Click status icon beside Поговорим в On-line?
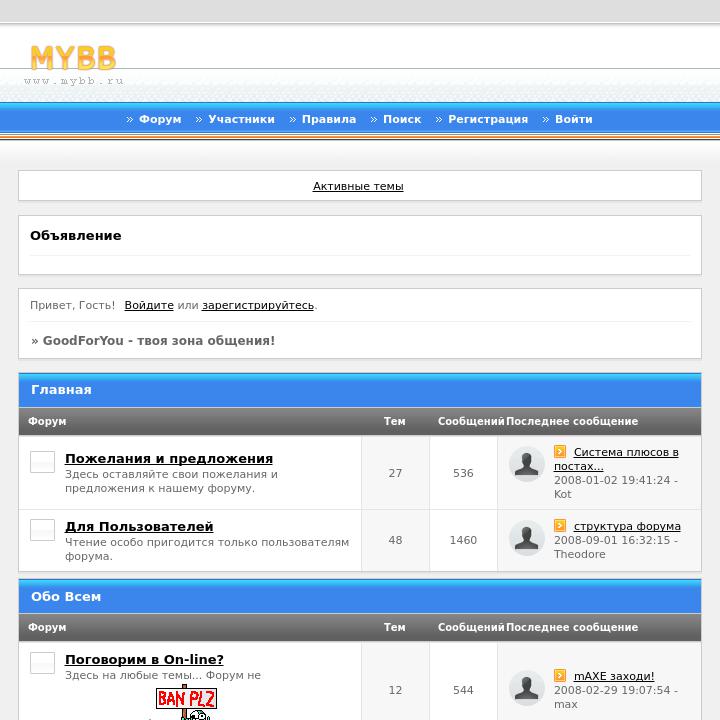The height and width of the screenshot is (720, 720). point(42,663)
